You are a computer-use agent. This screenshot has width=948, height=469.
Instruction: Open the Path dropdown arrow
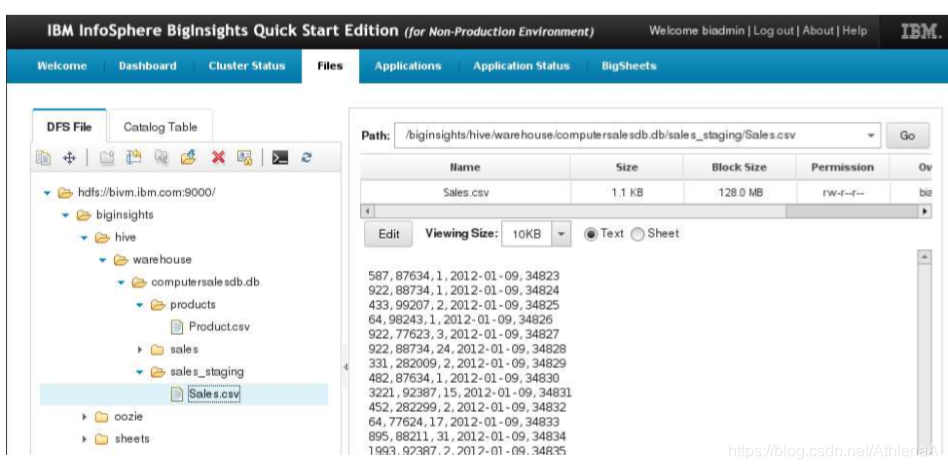(871, 135)
